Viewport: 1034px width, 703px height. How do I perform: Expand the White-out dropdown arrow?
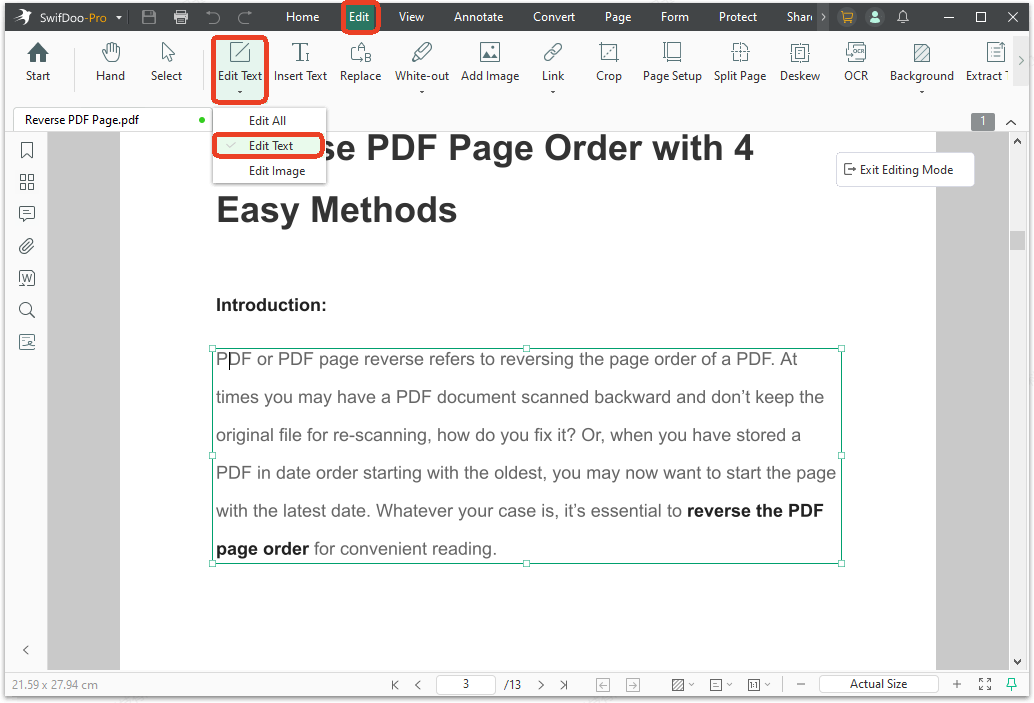(422, 92)
